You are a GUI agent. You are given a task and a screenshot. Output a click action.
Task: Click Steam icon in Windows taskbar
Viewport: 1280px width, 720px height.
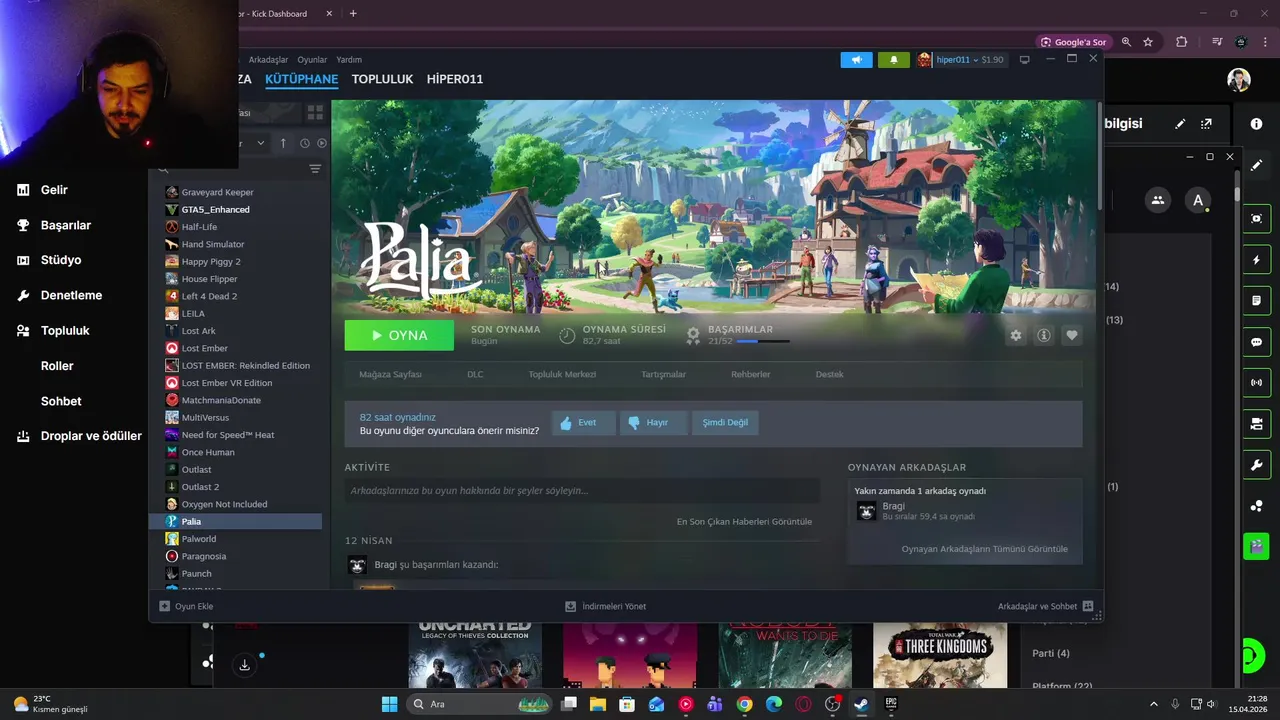tap(861, 704)
